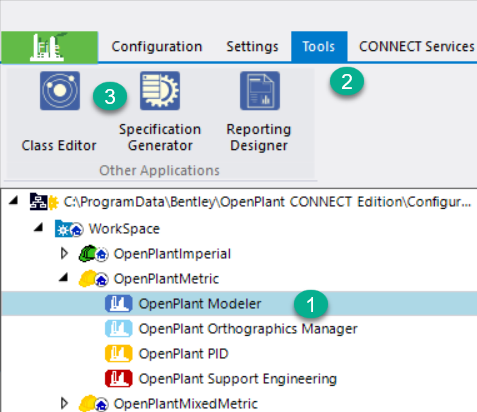Expand the OpenPlantMixedMetric node
The width and height of the screenshot is (477, 412).
click(64, 404)
